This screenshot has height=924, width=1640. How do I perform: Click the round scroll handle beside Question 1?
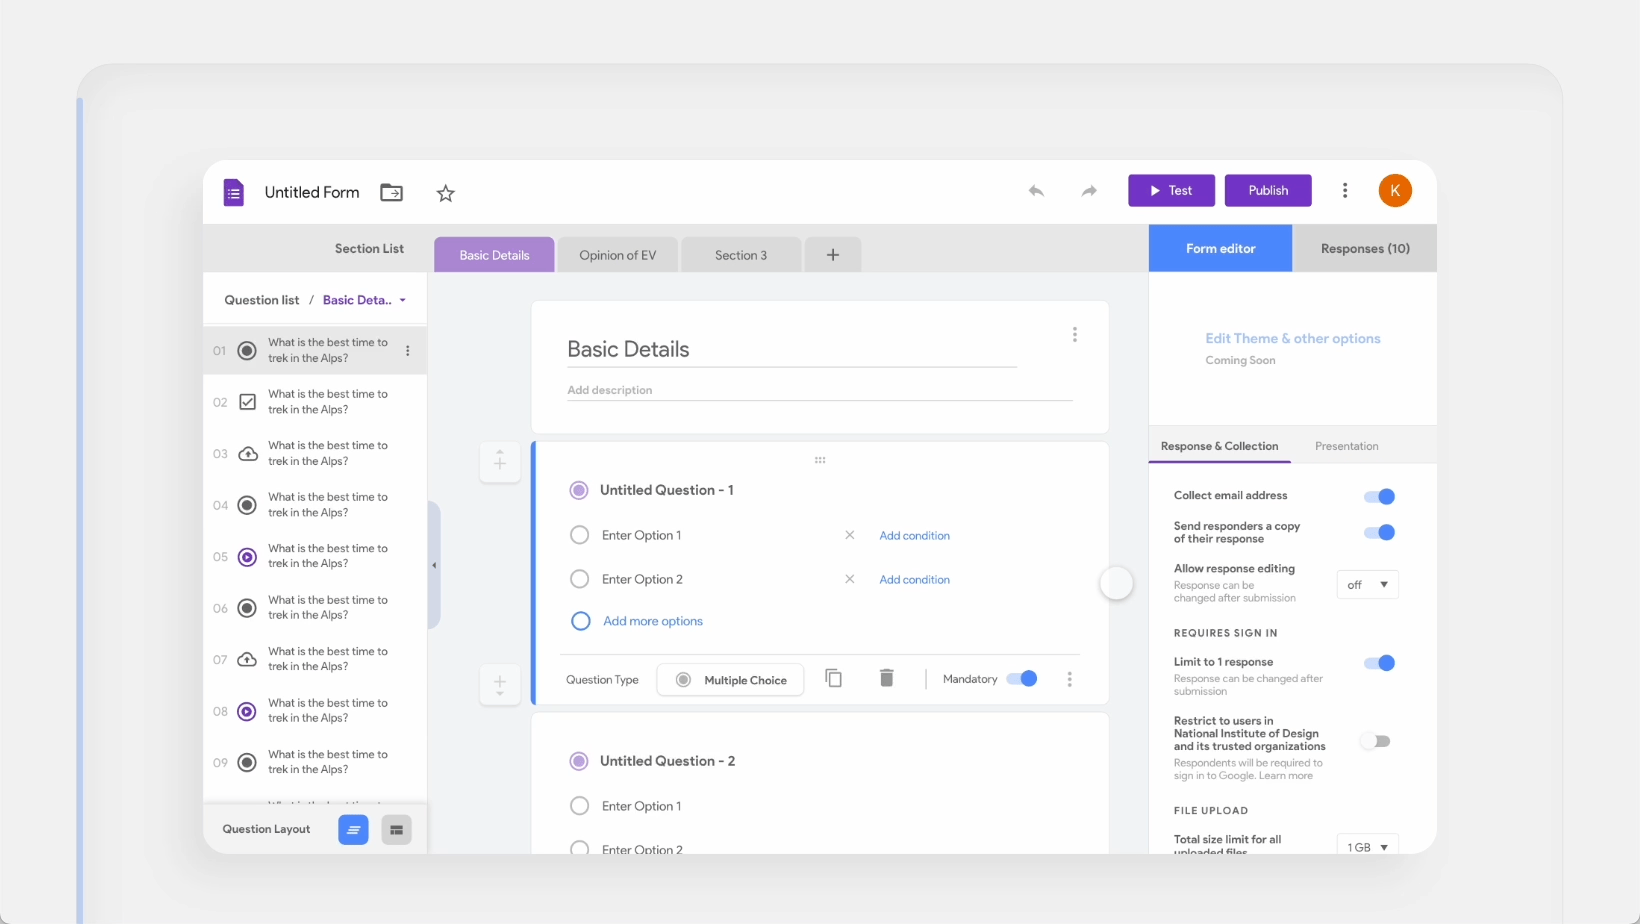click(1116, 583)
